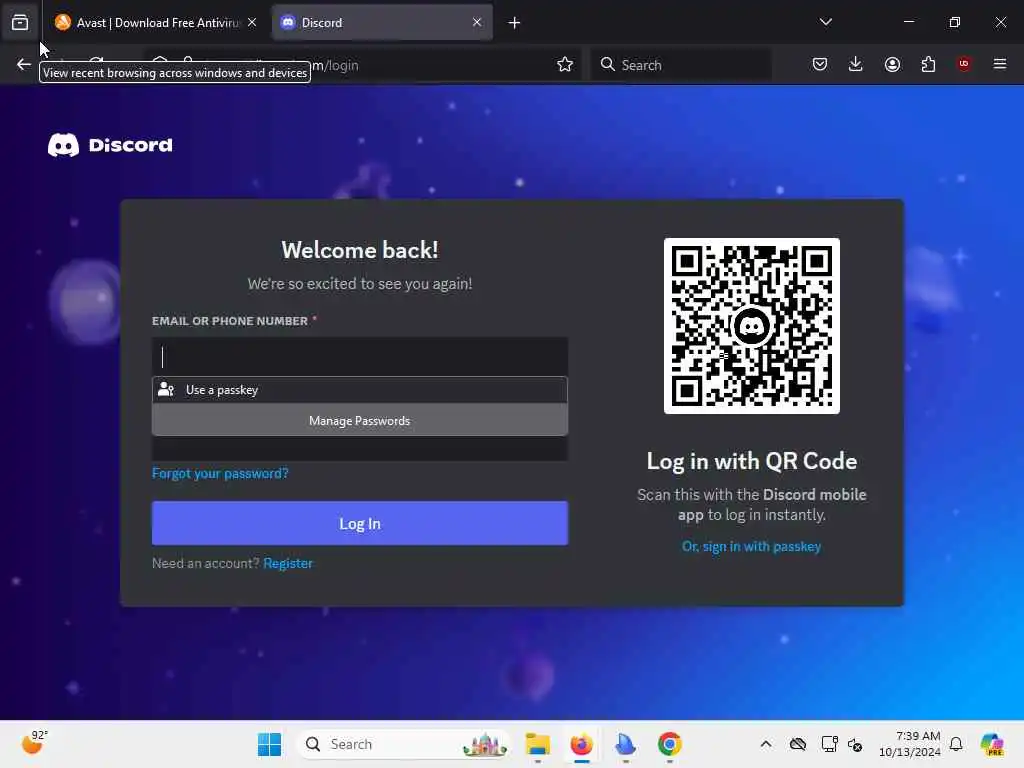1024x768 pixels.
Task: Open the Firefox account menu
Action: pos(892,65)
